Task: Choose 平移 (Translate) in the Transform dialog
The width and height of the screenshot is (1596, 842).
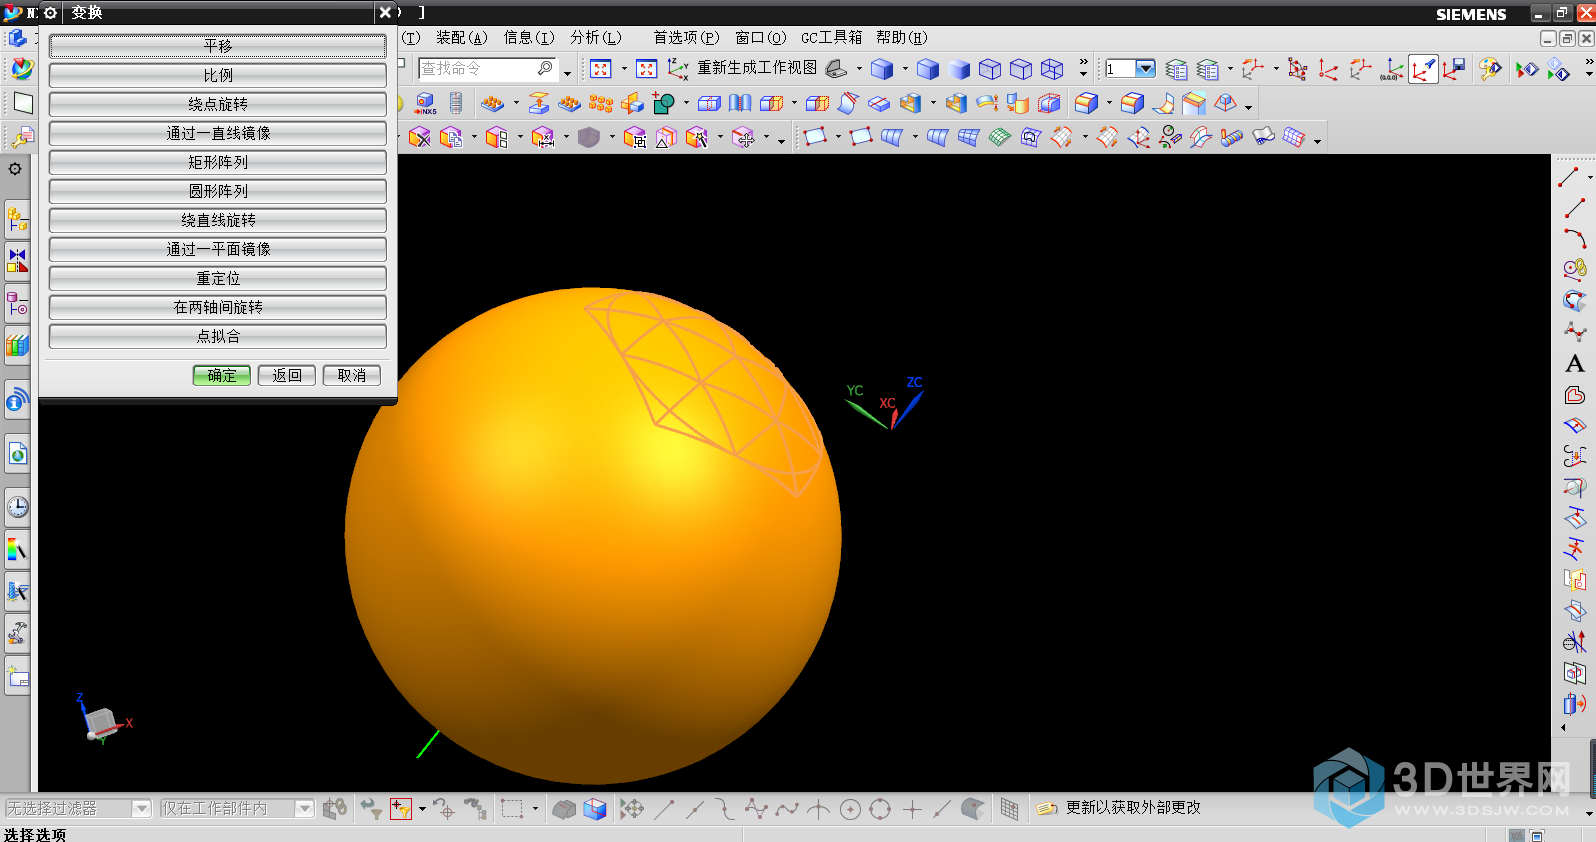Action: [218, 46]
